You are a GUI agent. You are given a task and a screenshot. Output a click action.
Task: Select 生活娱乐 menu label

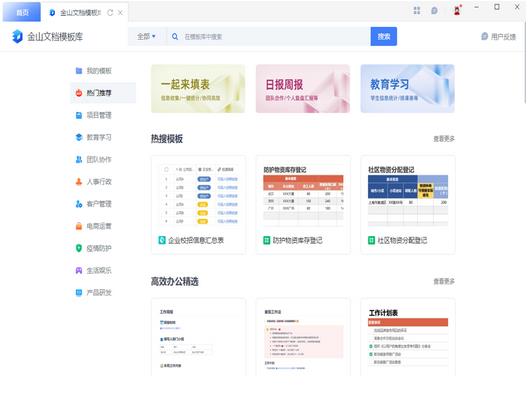(99, 271)
